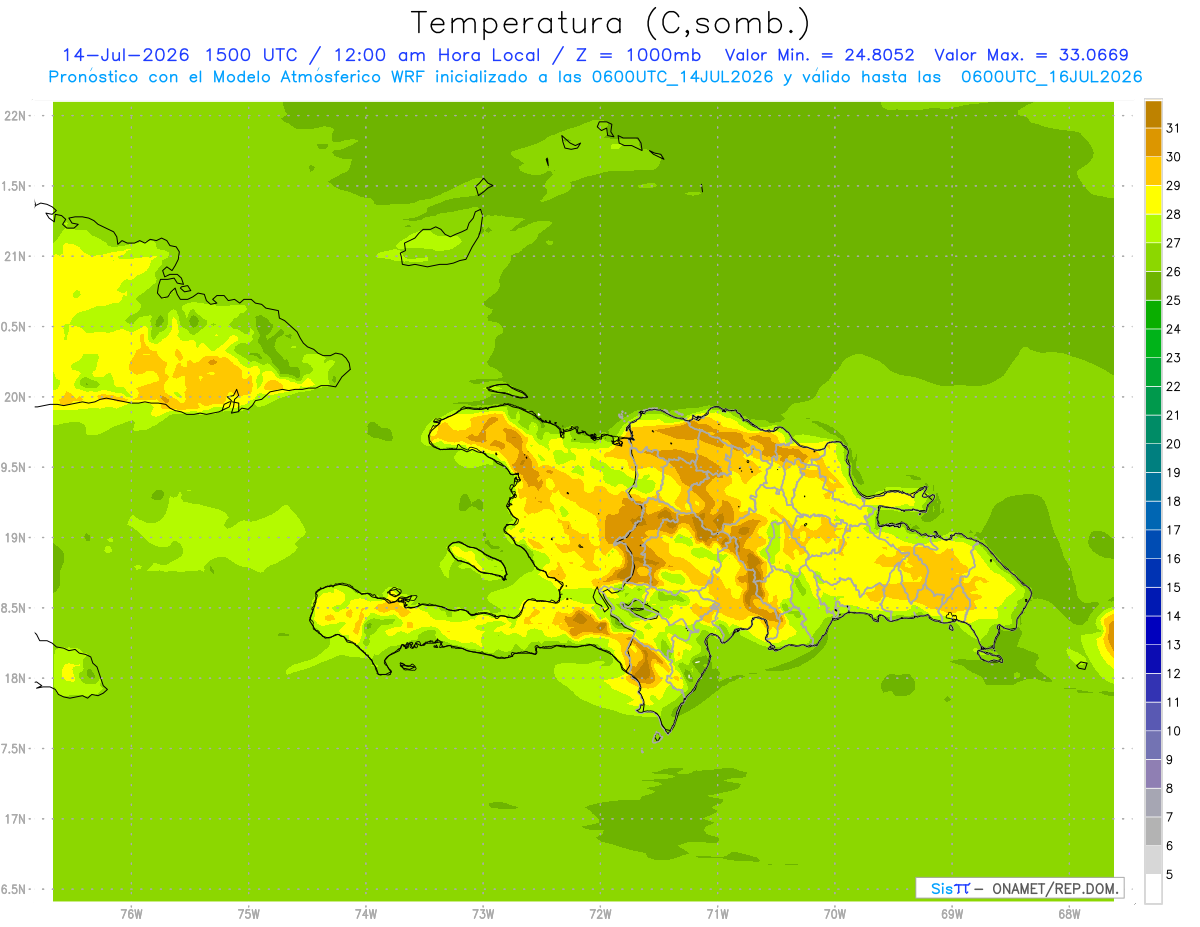Click the legend swatch between 26 and 27
The width and height of the screenshot is (1200, 927).
click(1153, 257)
